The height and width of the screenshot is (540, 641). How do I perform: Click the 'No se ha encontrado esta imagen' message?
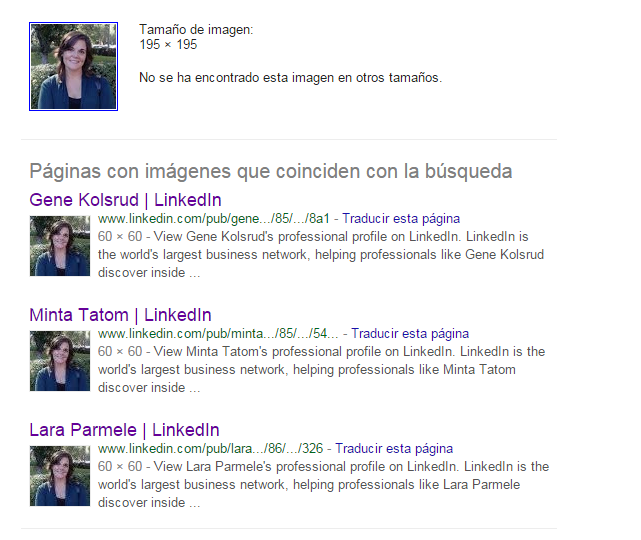click(291, 78)
